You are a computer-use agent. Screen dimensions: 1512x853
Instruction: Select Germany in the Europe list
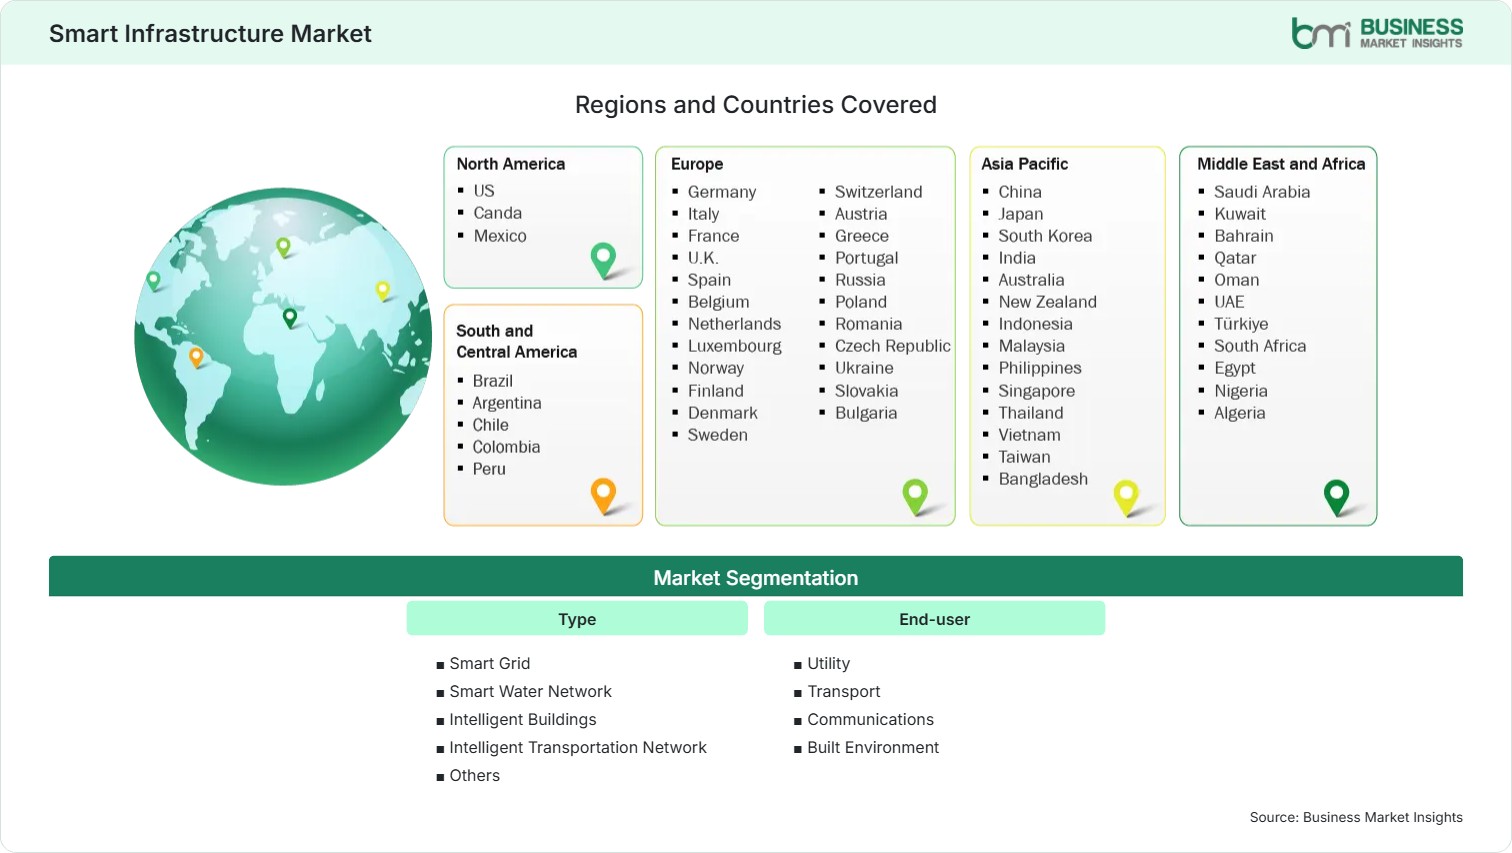point(722,192)
